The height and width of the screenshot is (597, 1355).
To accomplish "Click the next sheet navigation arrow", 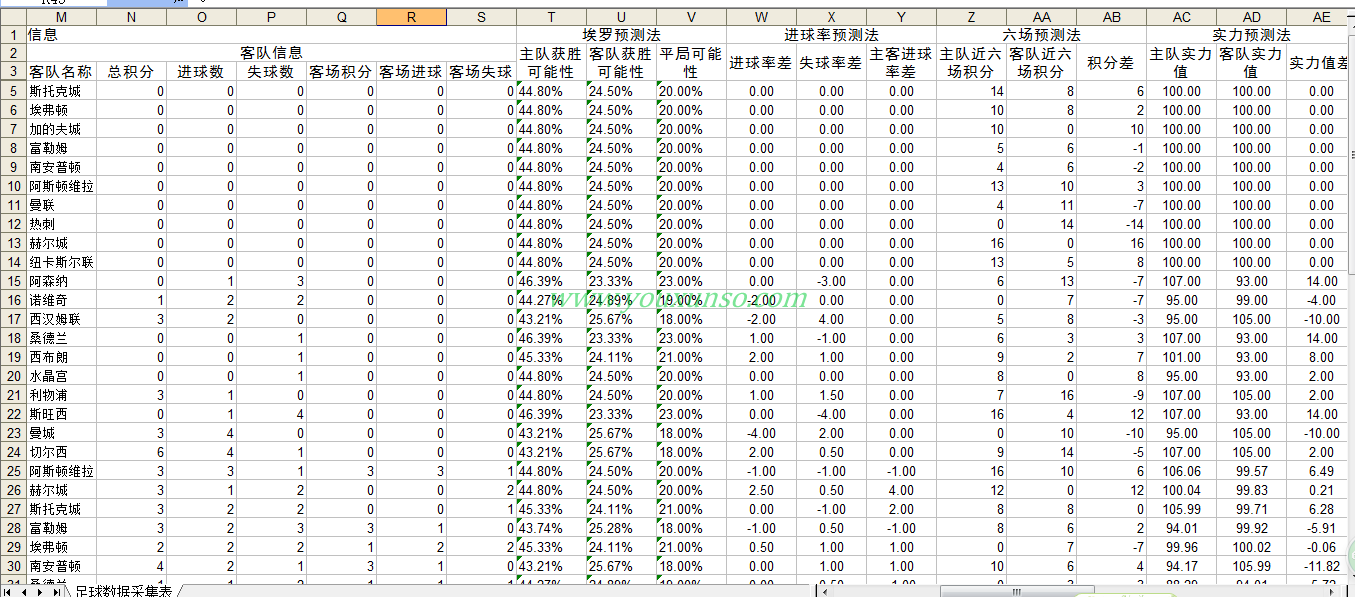I will click(39, 591).
